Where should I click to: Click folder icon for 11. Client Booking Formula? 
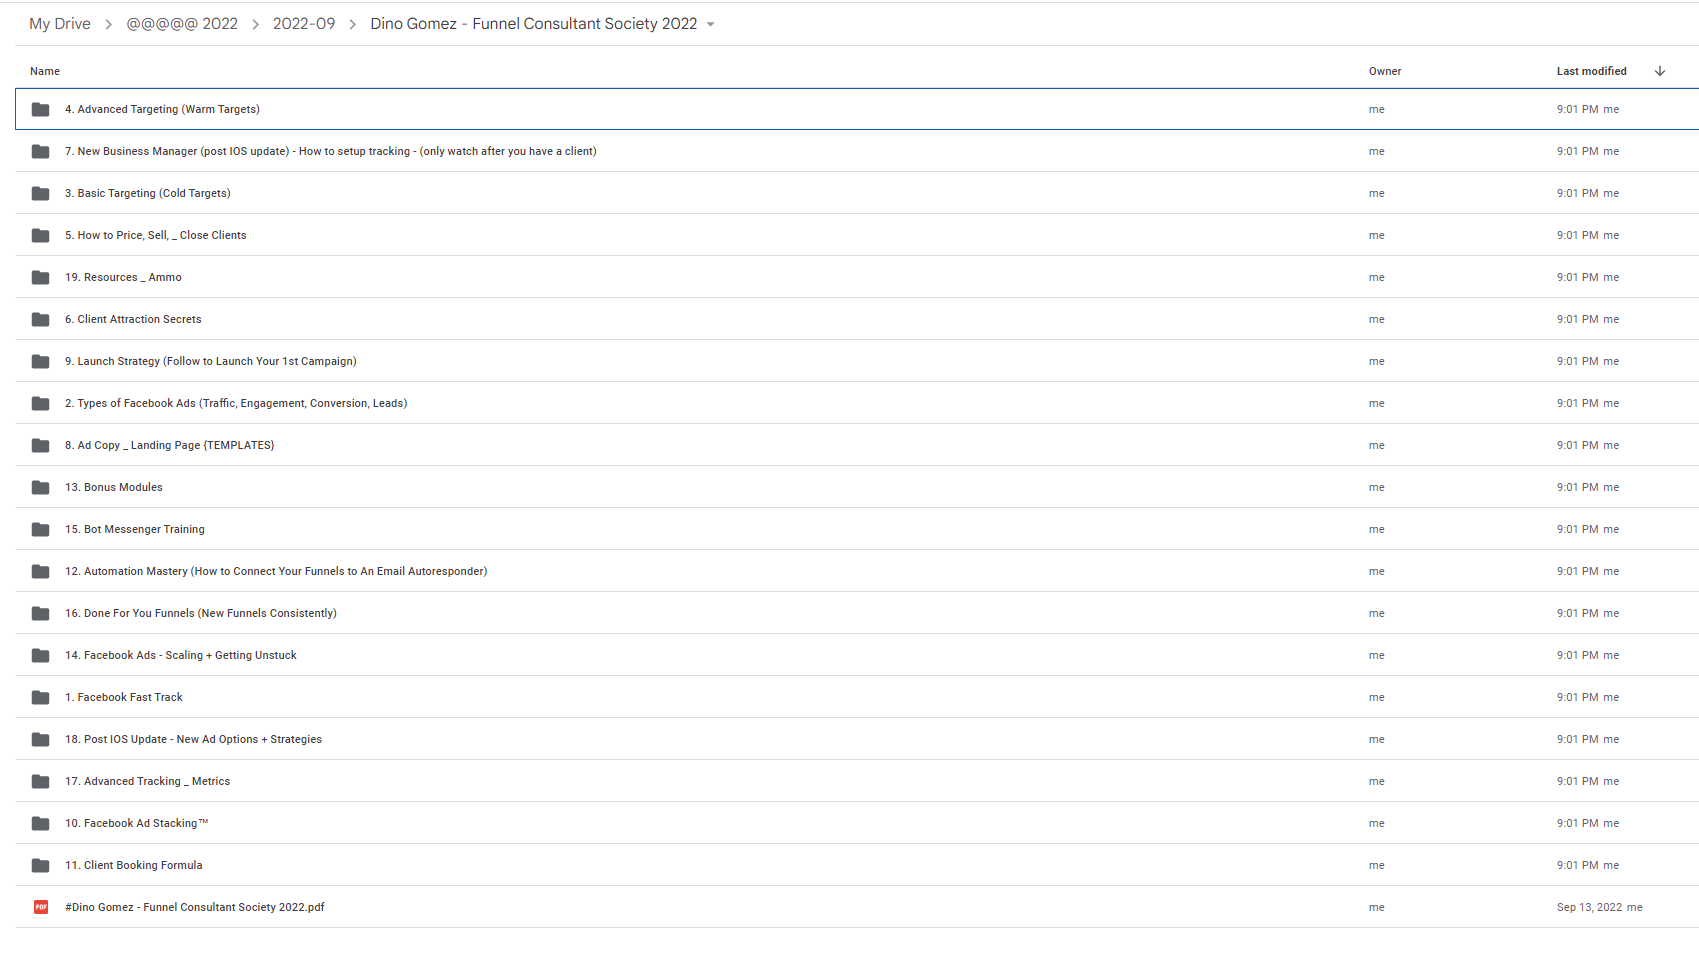tap(40, 866)
